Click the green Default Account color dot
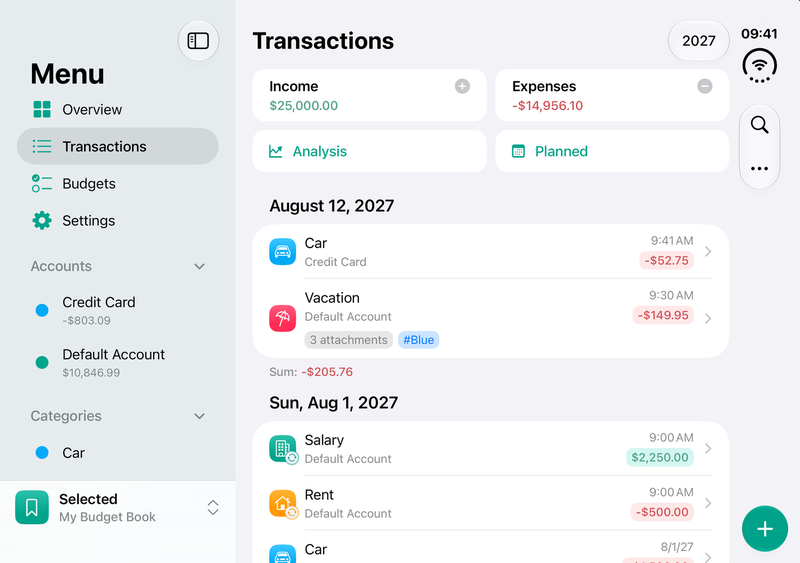The height and width of the screenshot is (563, 800). point(42,362)
